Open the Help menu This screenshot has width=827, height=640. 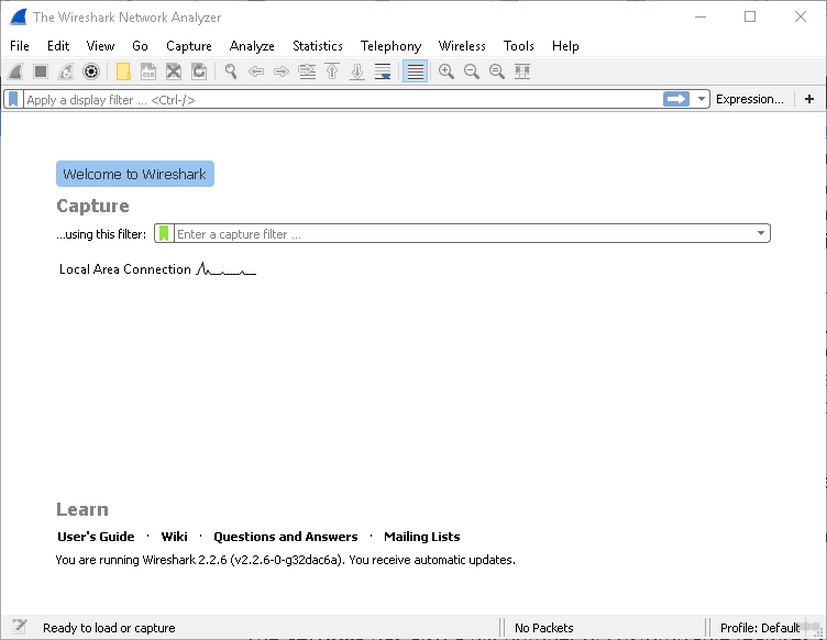565,46
